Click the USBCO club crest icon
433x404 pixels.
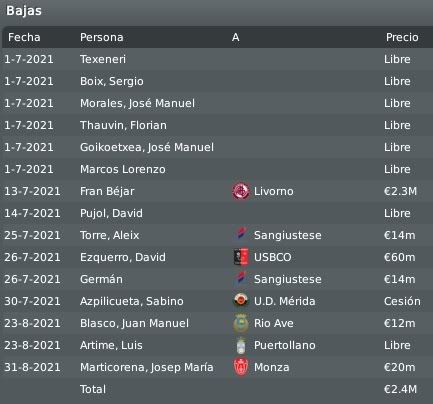pyautogui.click(x=241, y=257)
